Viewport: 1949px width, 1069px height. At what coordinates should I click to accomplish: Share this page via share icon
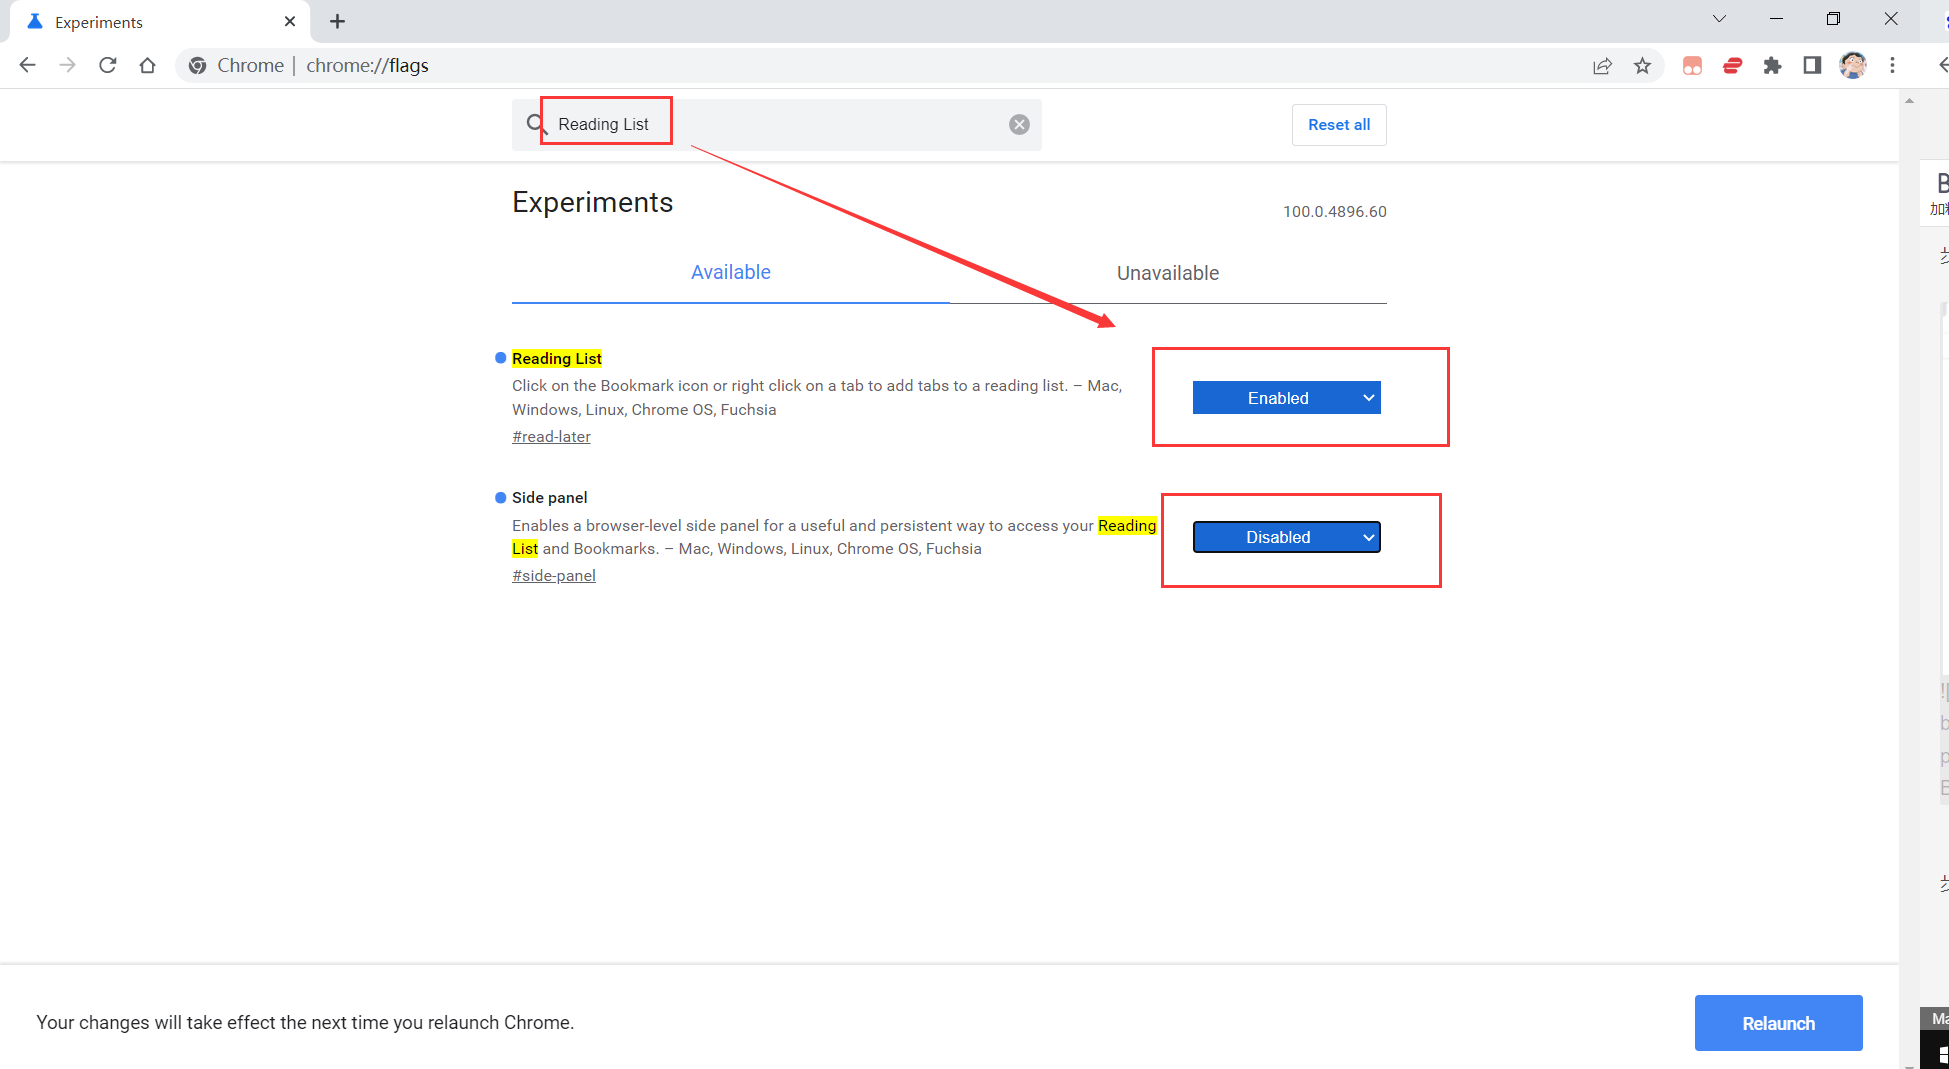click(x=1602, y=66)
